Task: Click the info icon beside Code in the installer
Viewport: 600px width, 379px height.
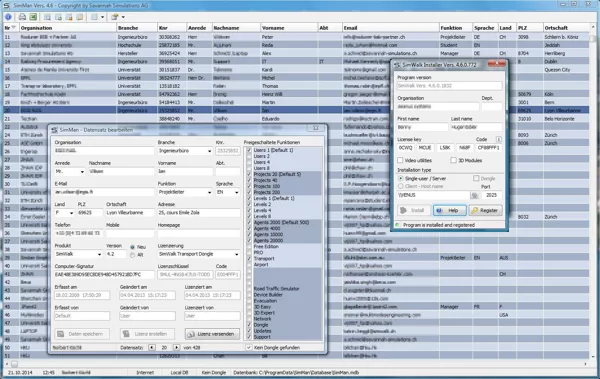Action: coord(499,139)
